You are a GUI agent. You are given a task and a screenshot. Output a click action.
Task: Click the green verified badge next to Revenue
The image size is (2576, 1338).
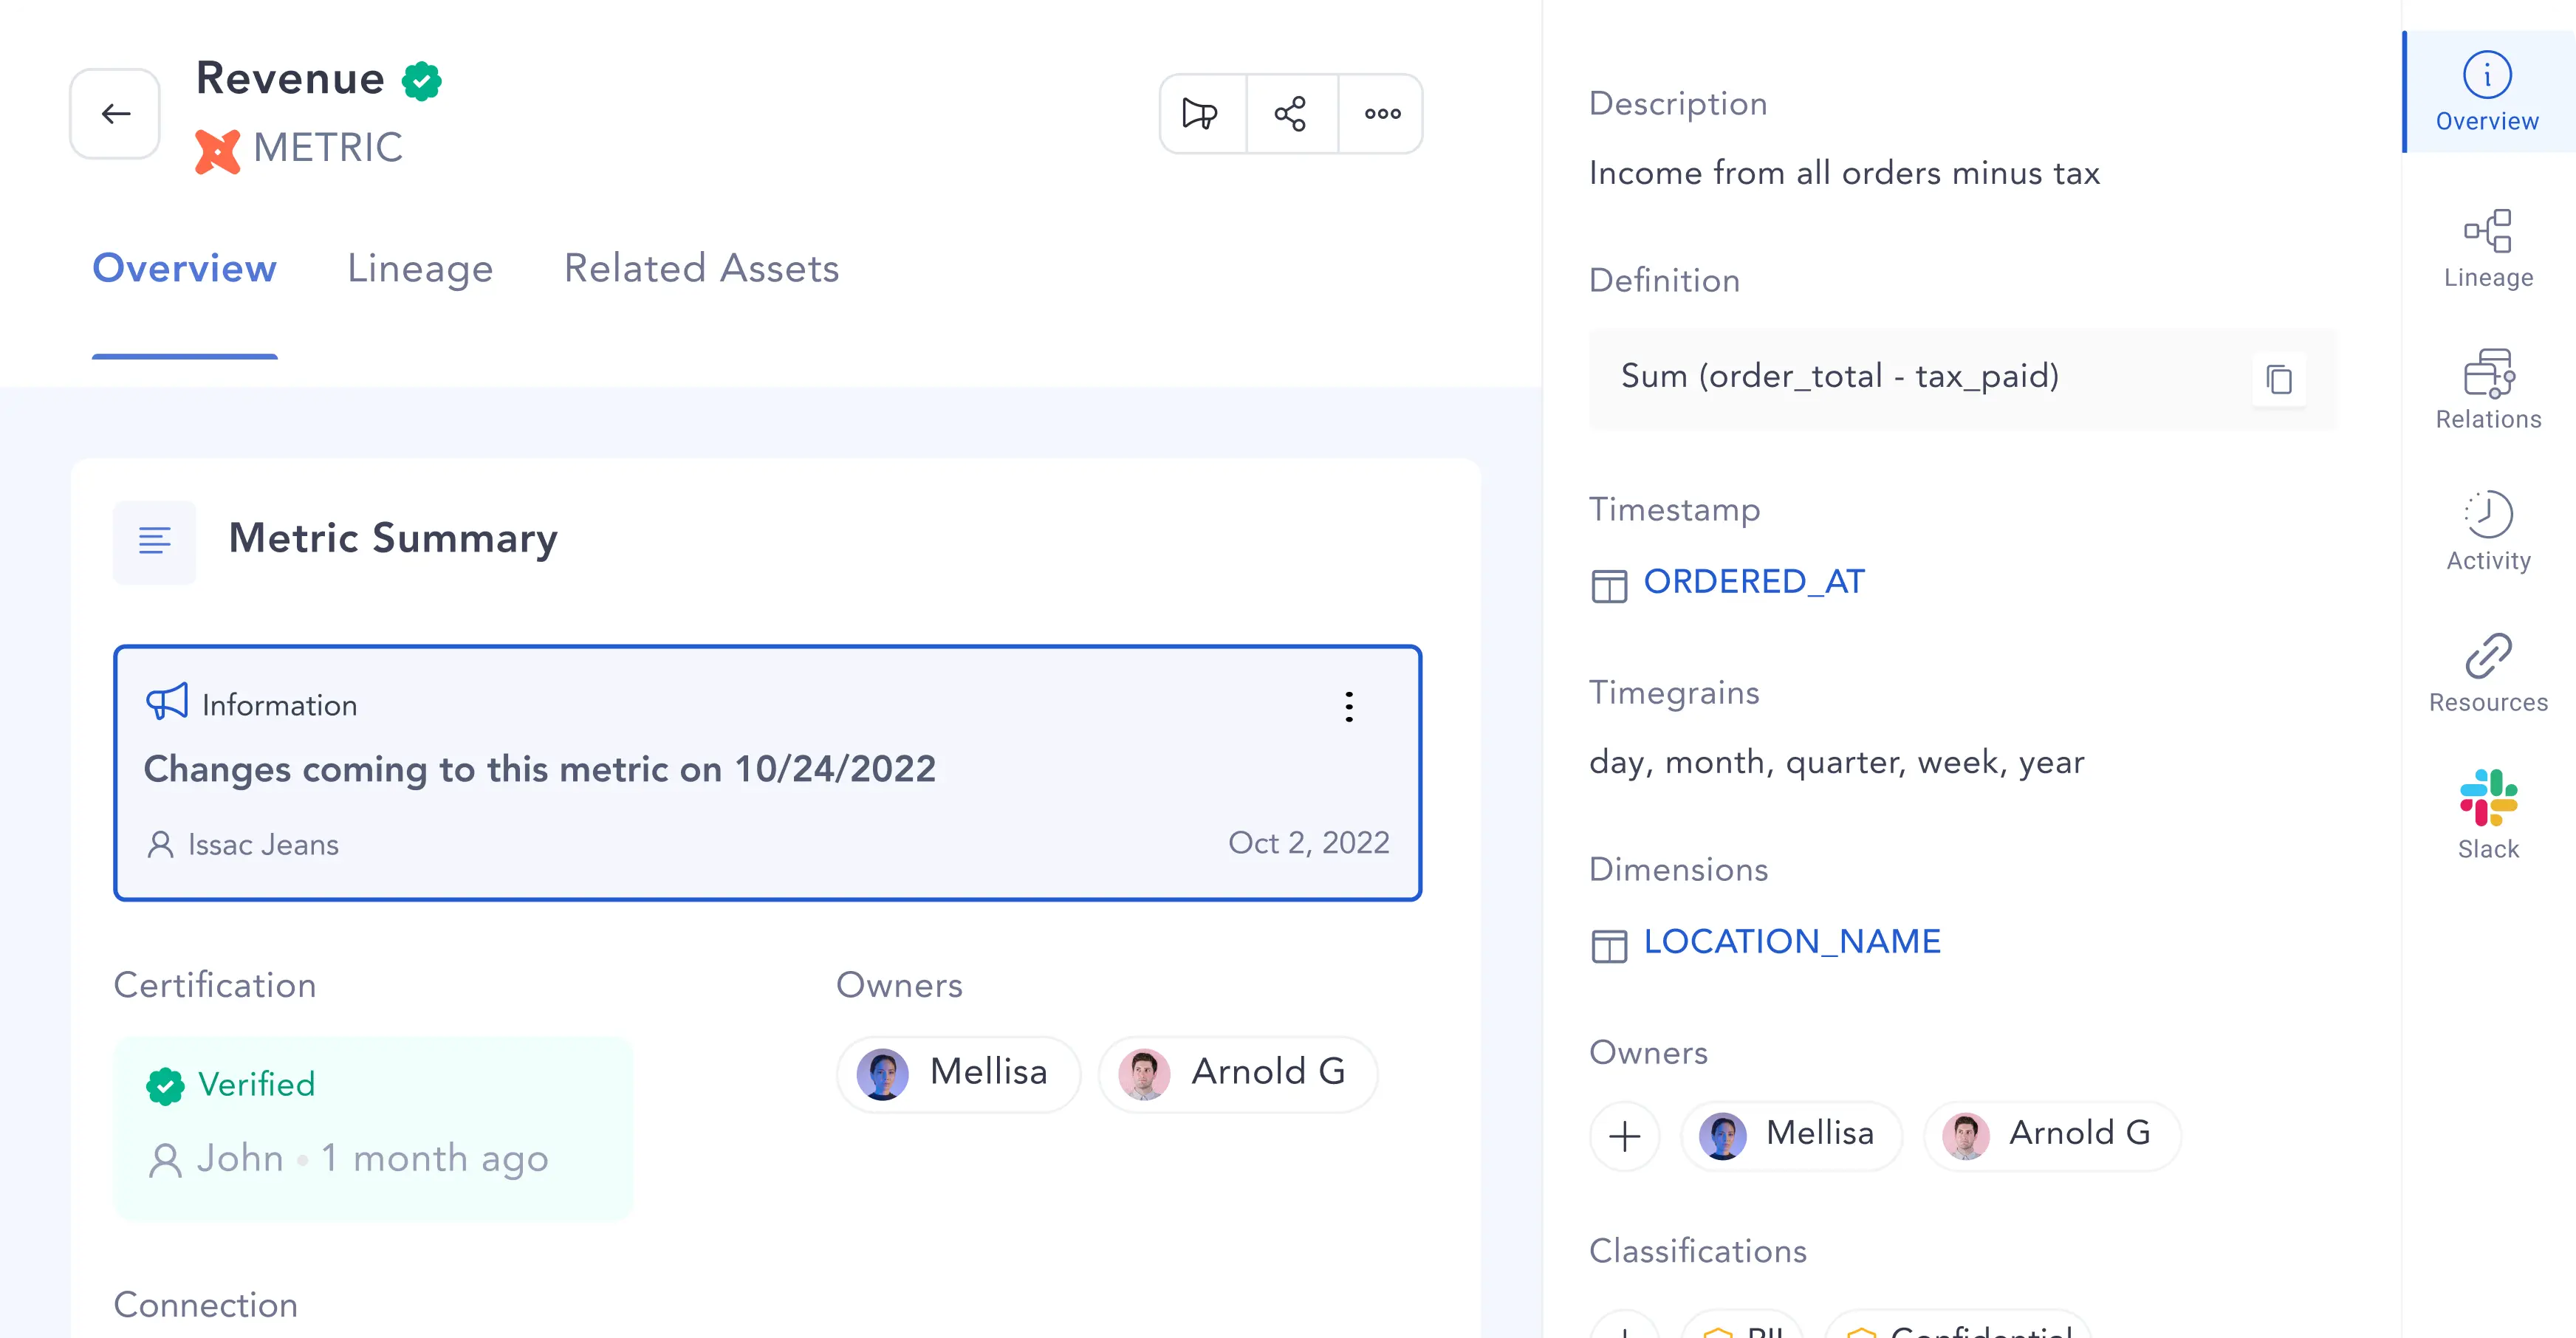[422, 81]
